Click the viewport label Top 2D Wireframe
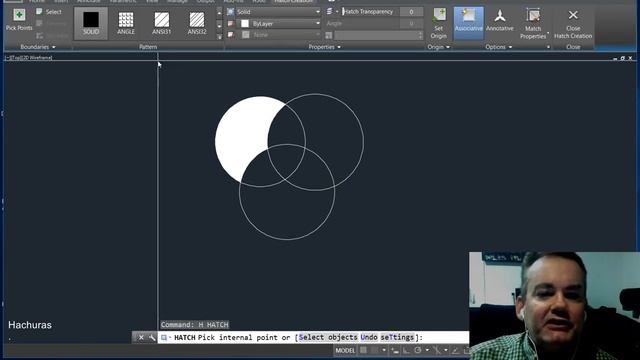The width and height of the screenshot is (640, 360). [x=29, y=58]
